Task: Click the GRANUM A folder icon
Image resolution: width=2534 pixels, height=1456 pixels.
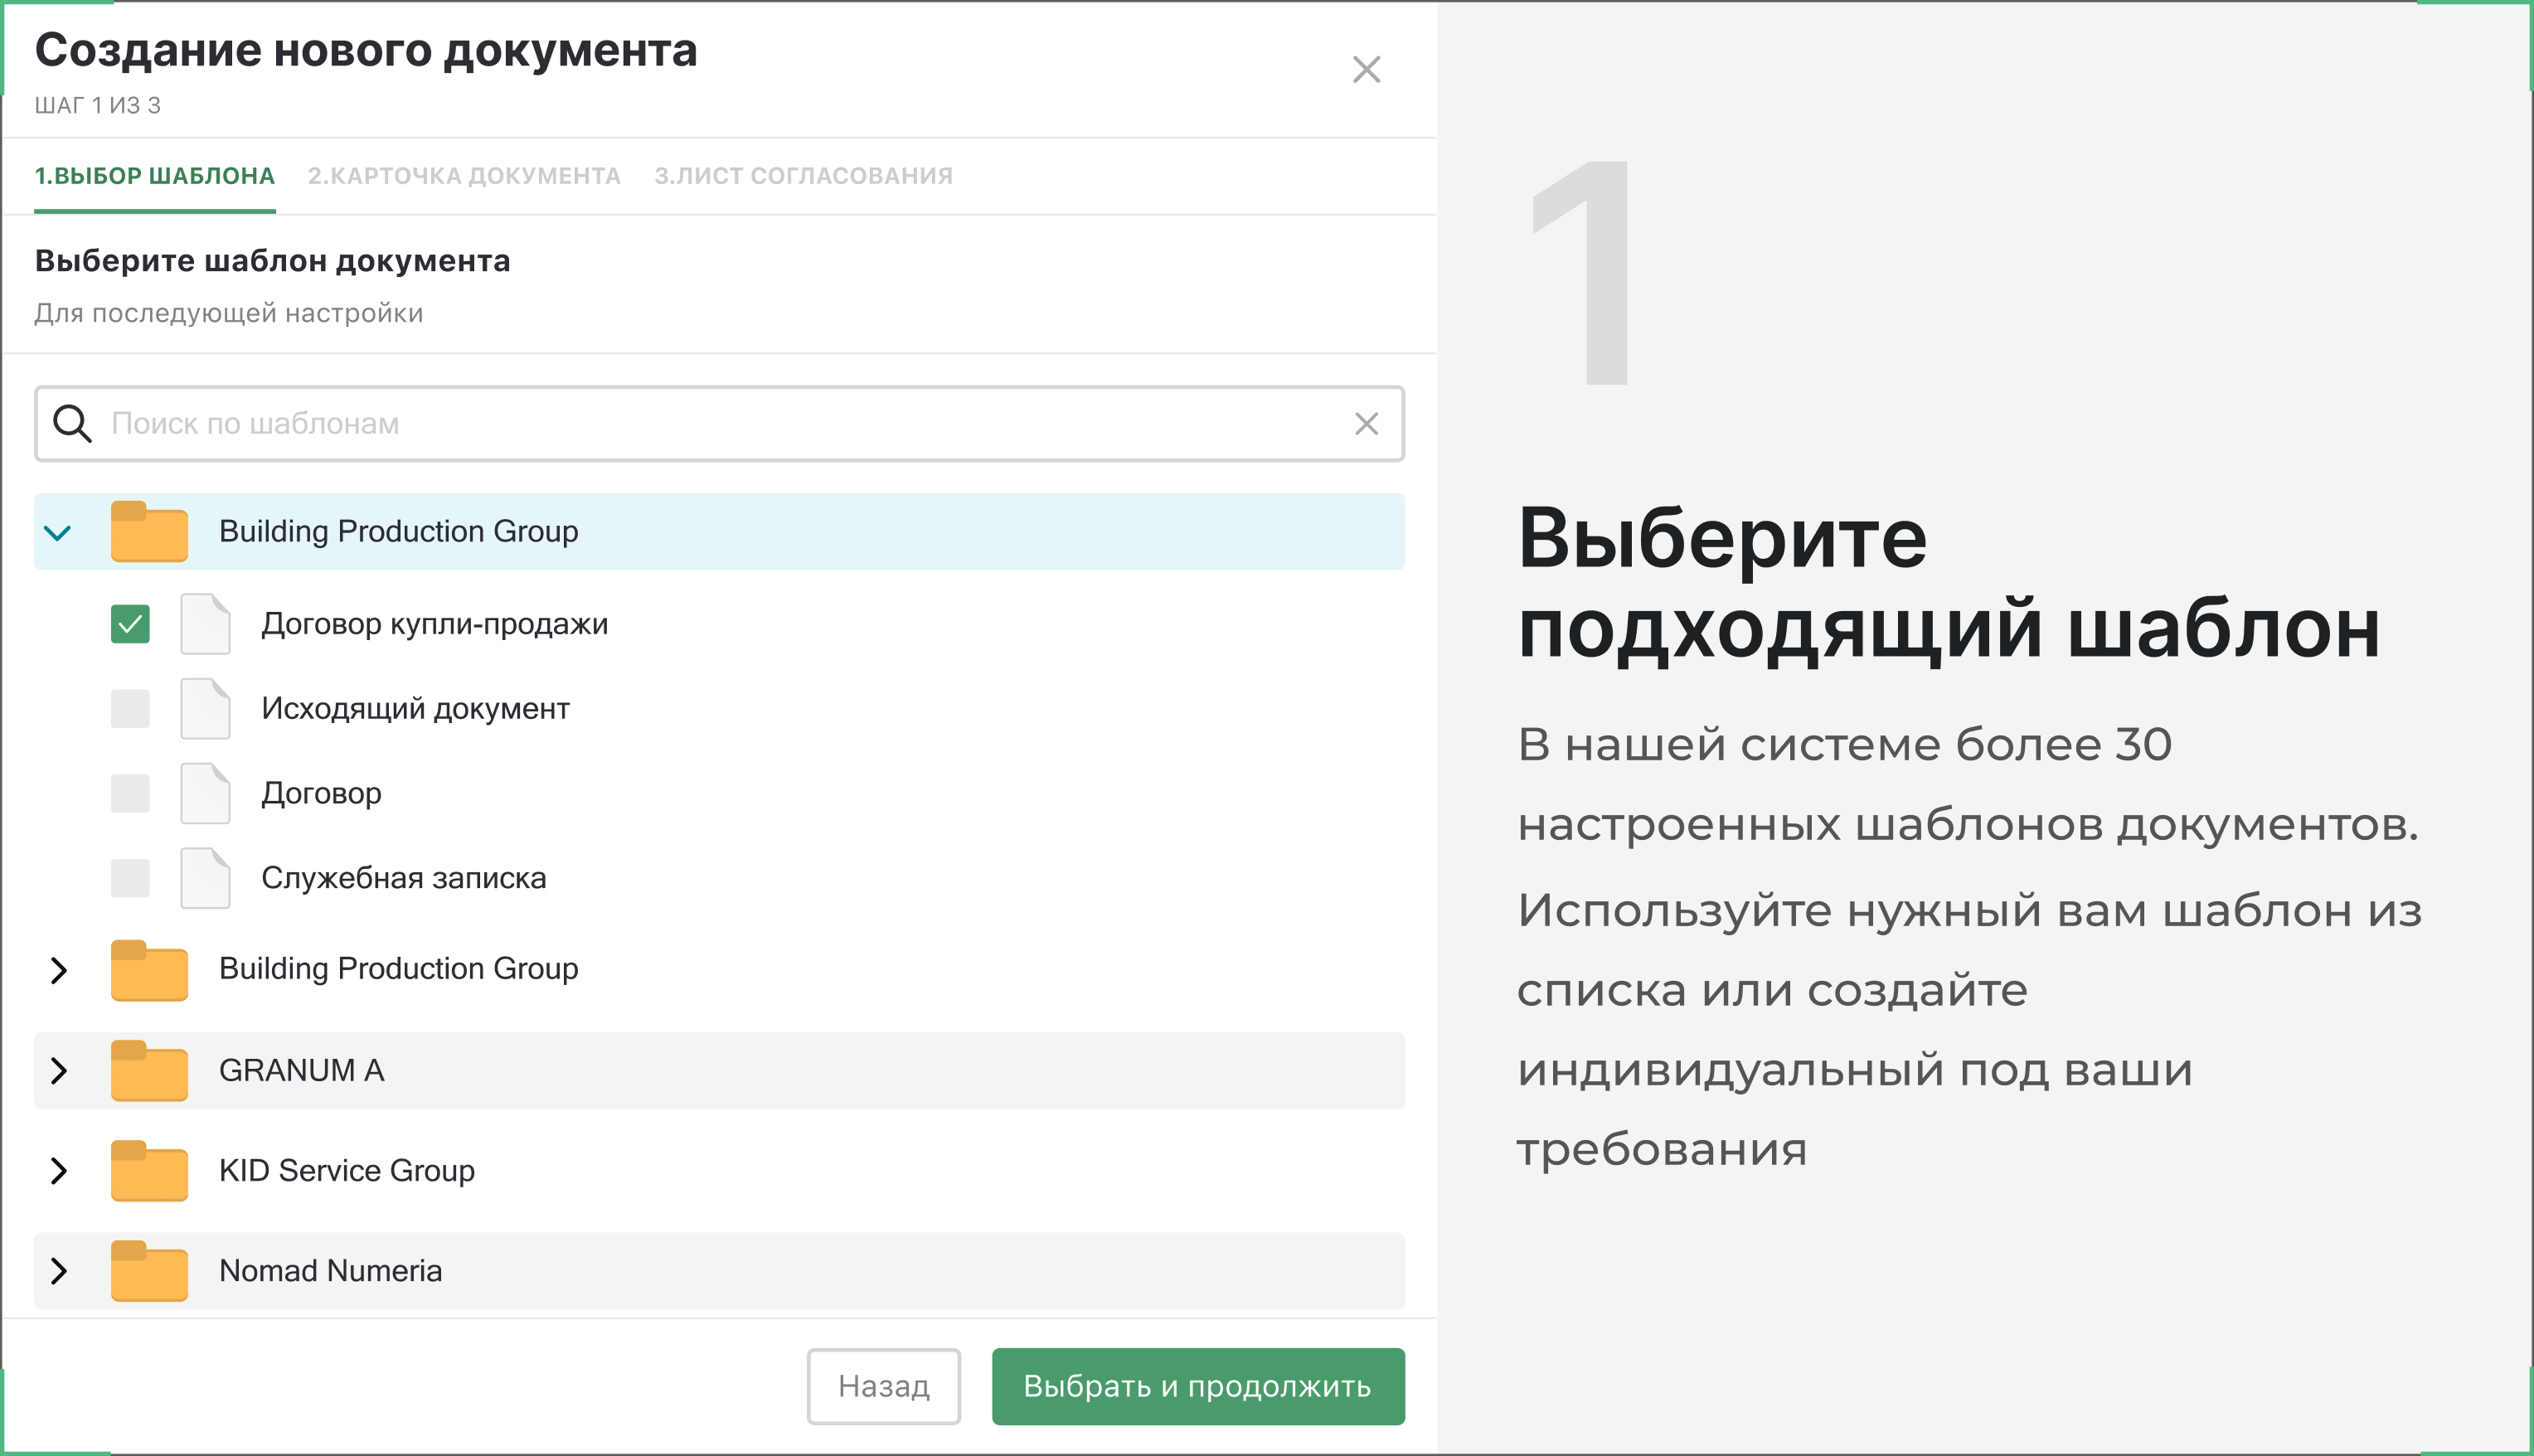Action: (149, 1070)
